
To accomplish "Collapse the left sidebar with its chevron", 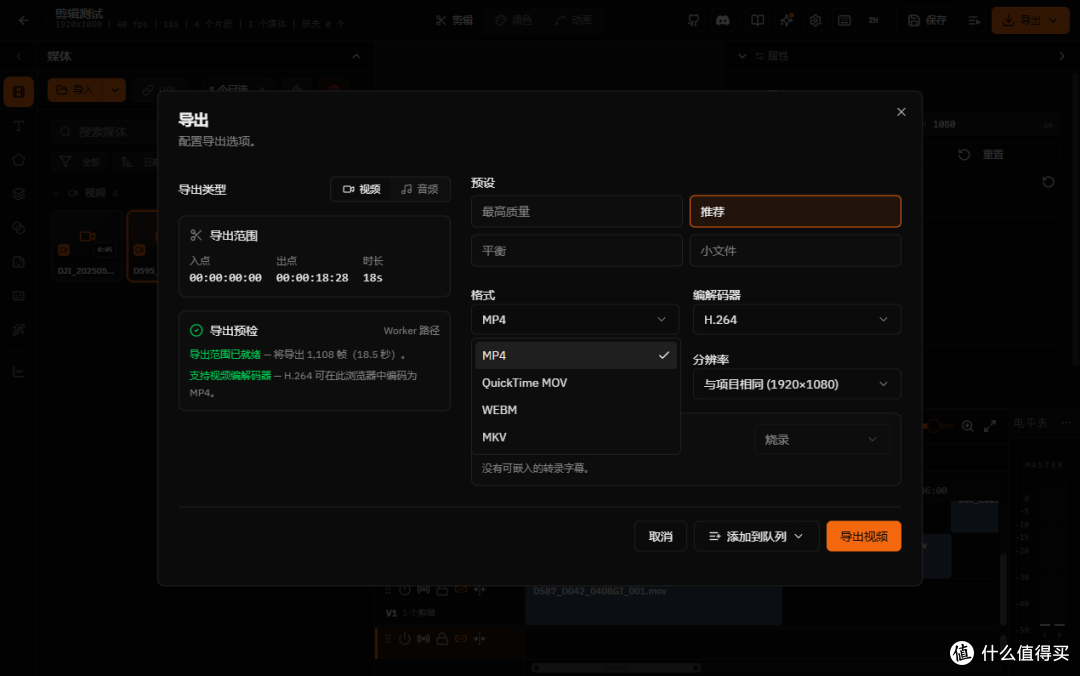I will coord(19,57).
